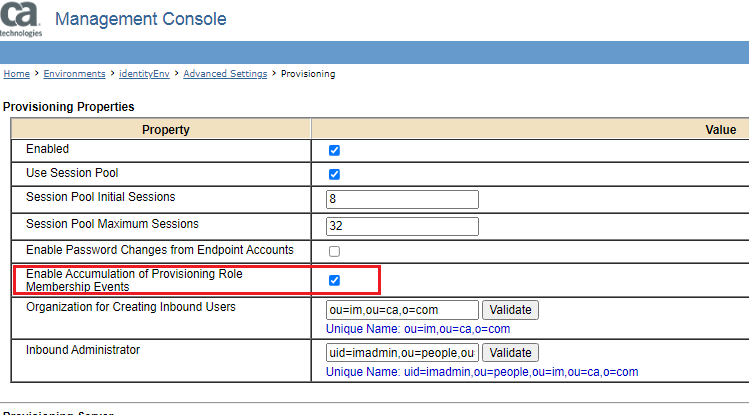
Task: Navigate to identityEnv in breadcrumb
Action: coord(144,74)
